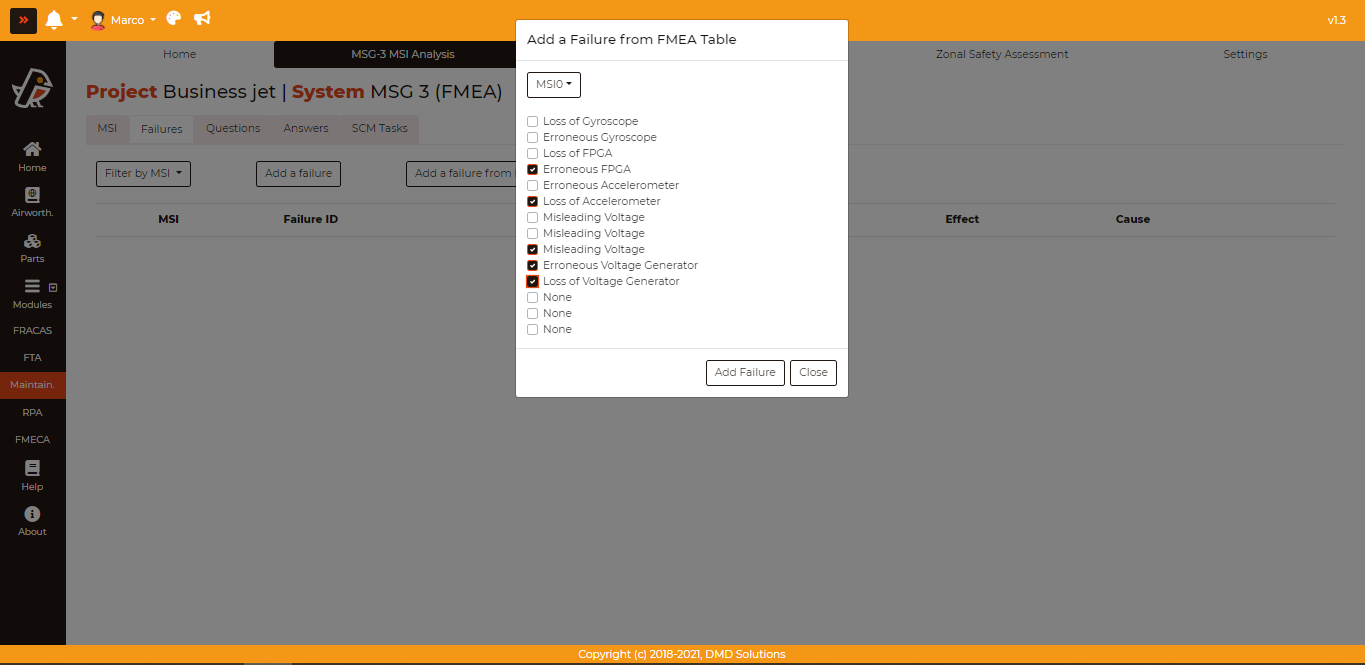Expand the sidebar with the double-chevron icon

tap(23, 20)
